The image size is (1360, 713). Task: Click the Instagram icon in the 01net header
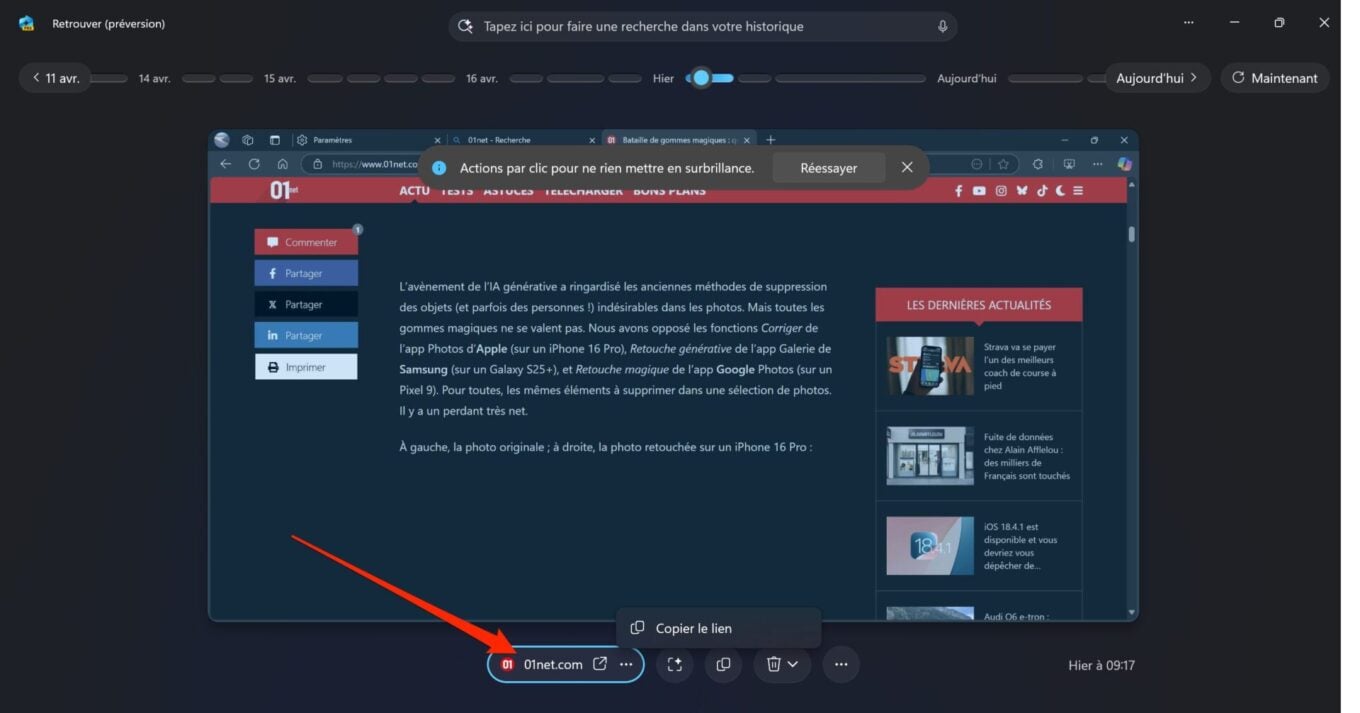pyautogui.click(x=1000, y=191)
